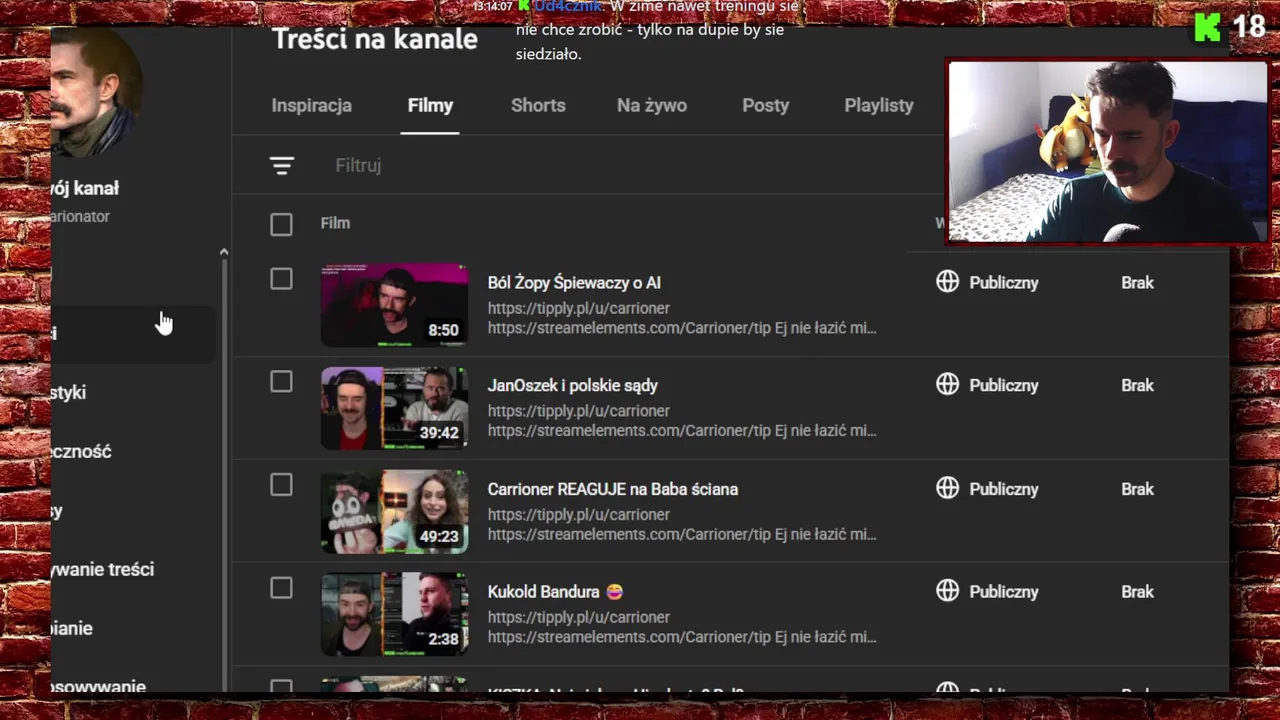The width and height of the screenshot is (1280, 720).
Task: Open title JanOszek i polskie sądy
Action: 572,385
